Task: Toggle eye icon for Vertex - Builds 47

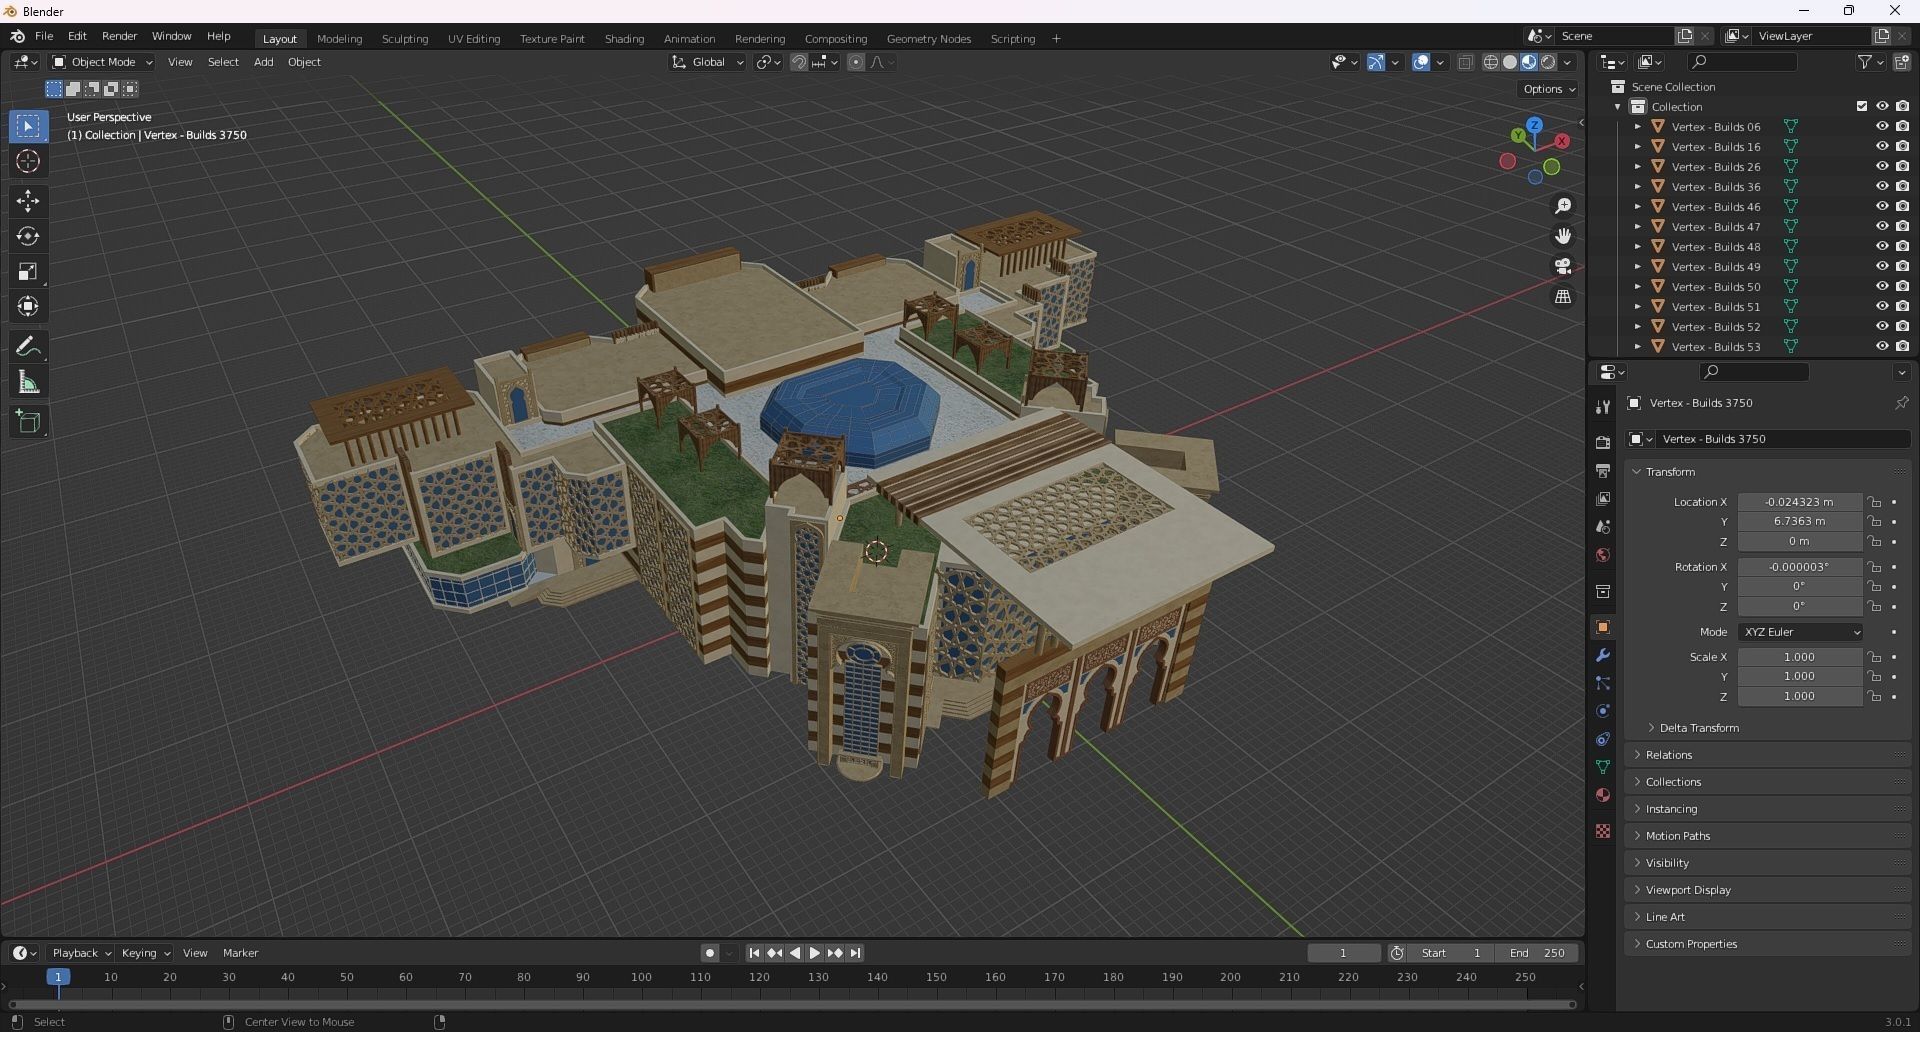Action: [1881, 226]
